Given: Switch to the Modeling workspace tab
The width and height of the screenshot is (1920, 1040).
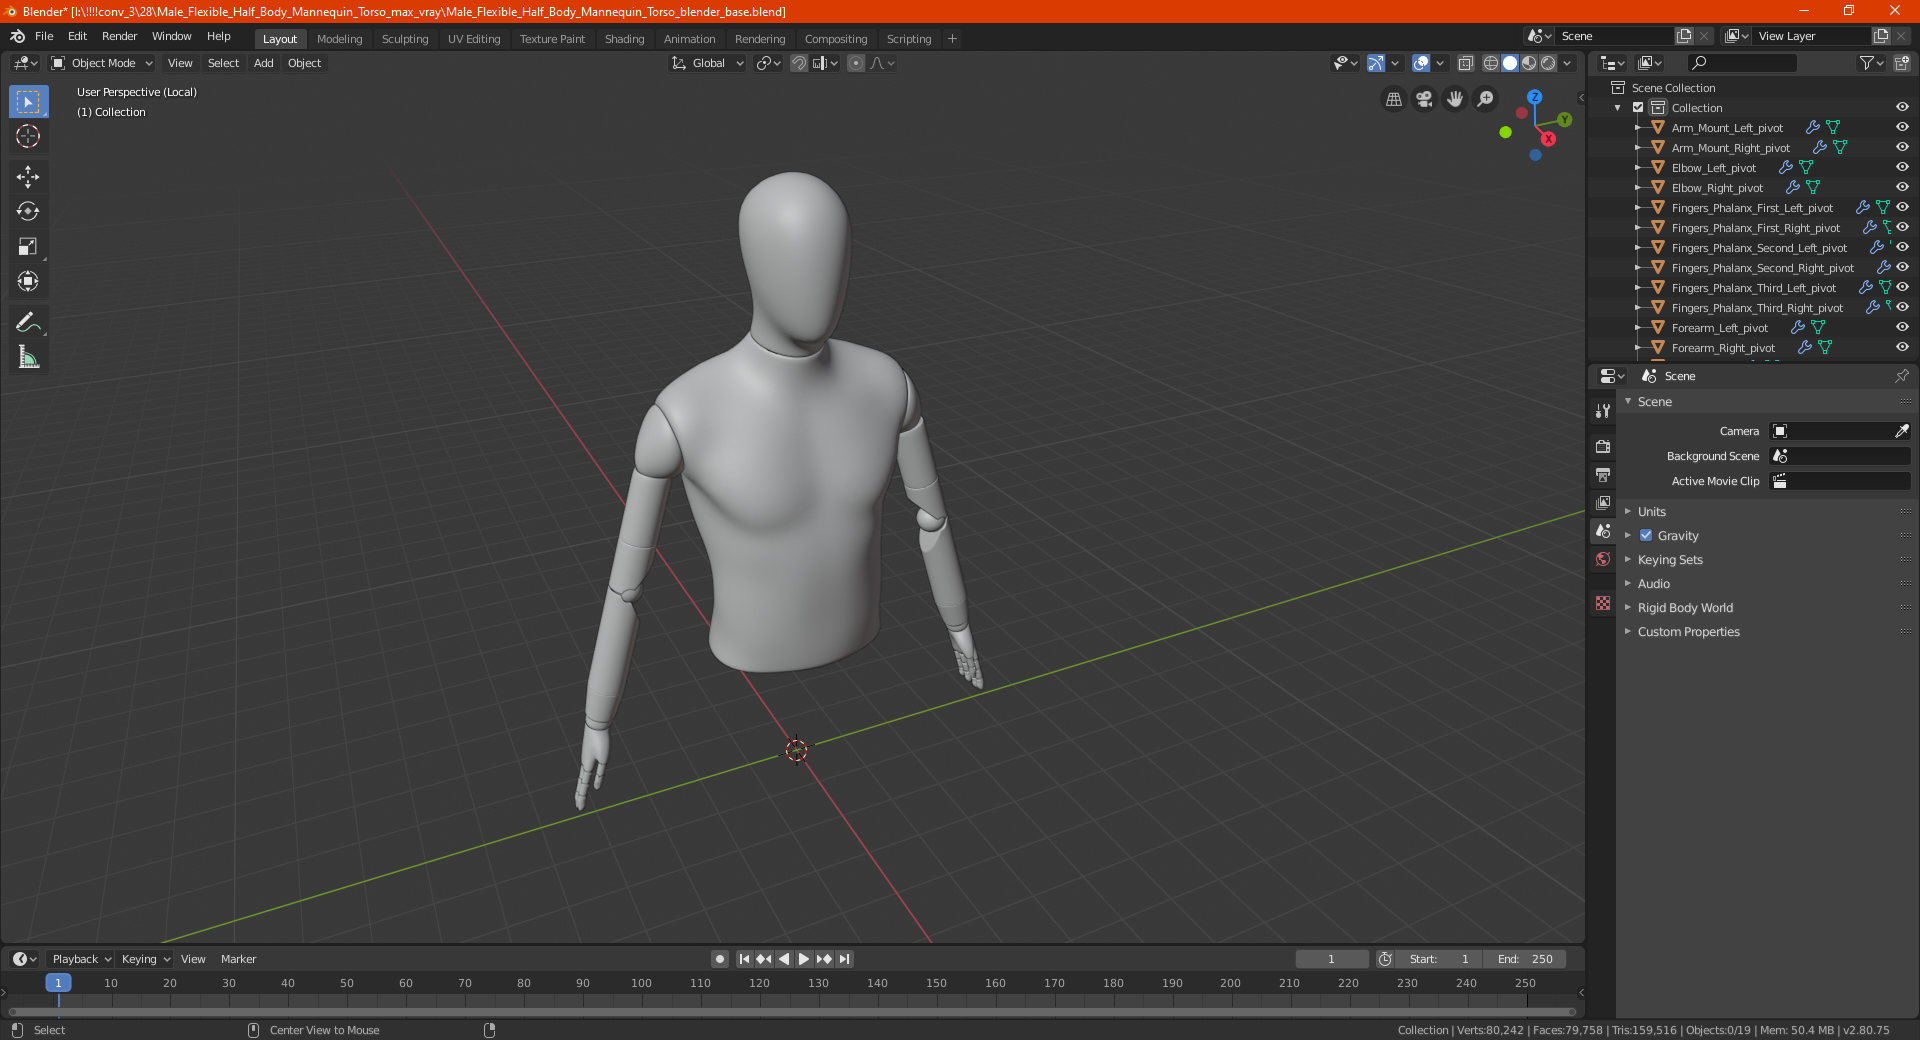Looking at the screenshot, I should point(339,39).
